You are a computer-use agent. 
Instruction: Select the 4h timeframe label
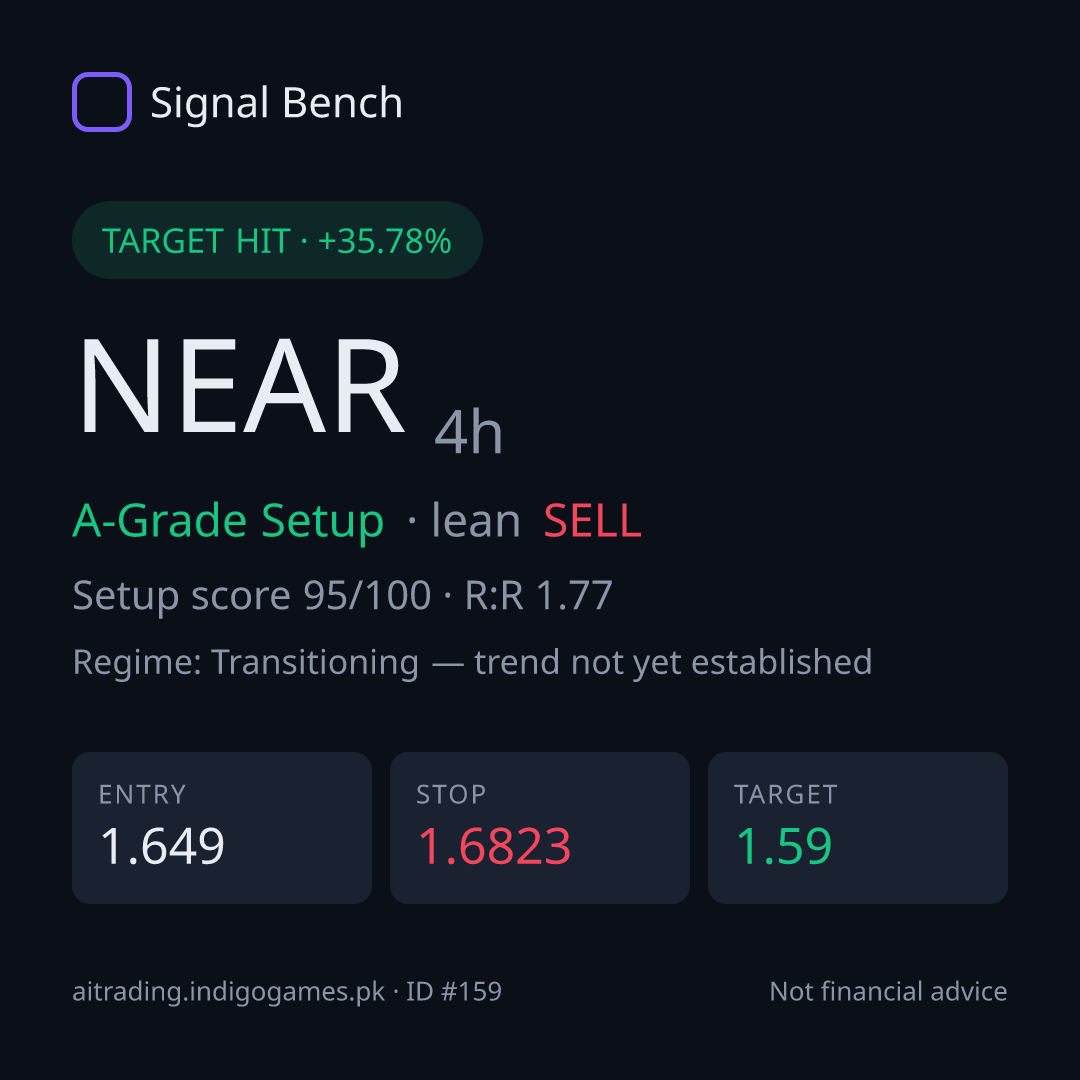pos(468,432)
